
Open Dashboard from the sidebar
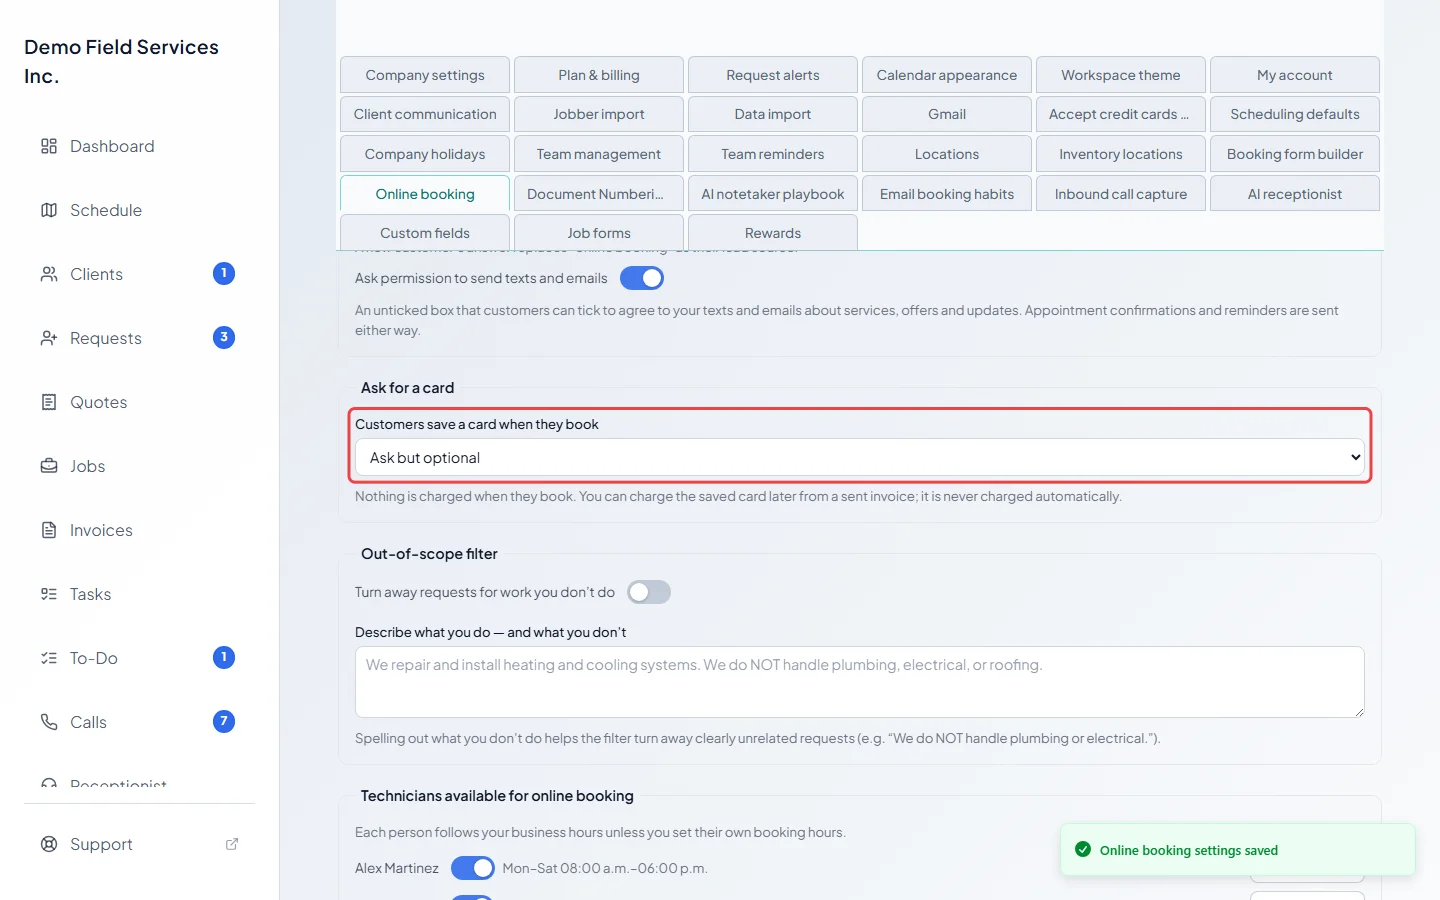coord(139,146)
